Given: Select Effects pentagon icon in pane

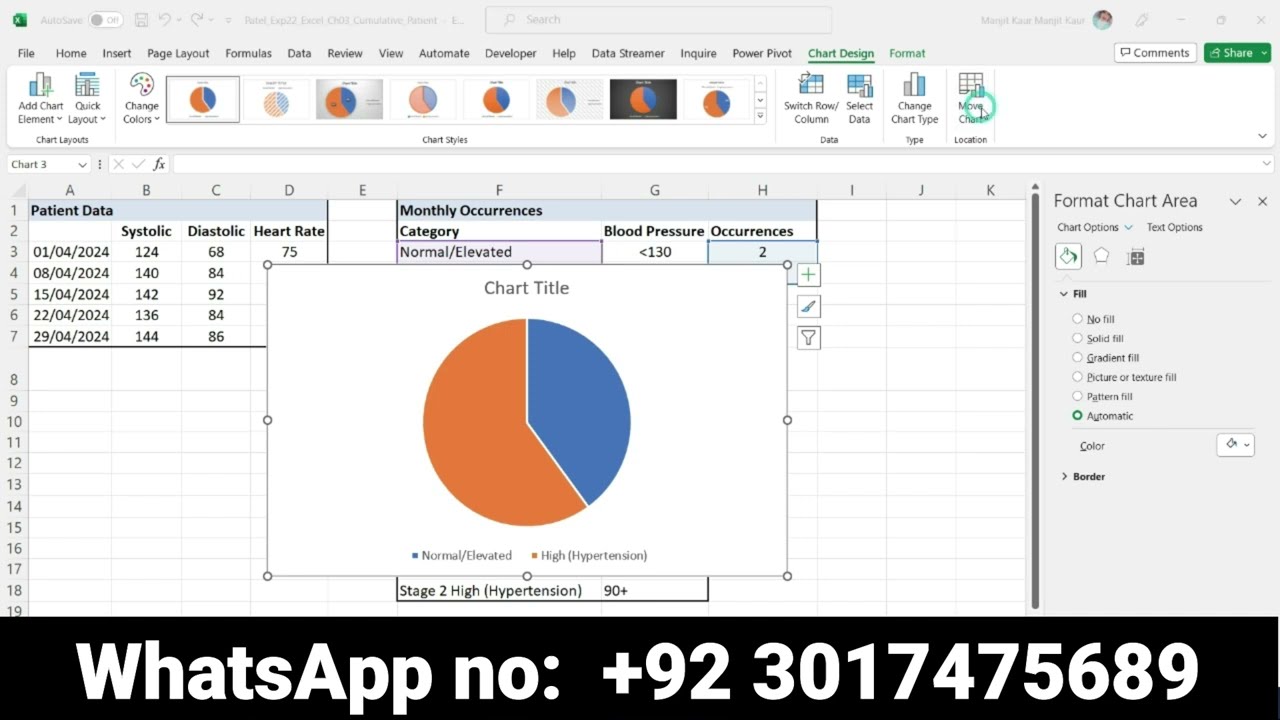Looking at the screenshot, I should (1101, 256).
